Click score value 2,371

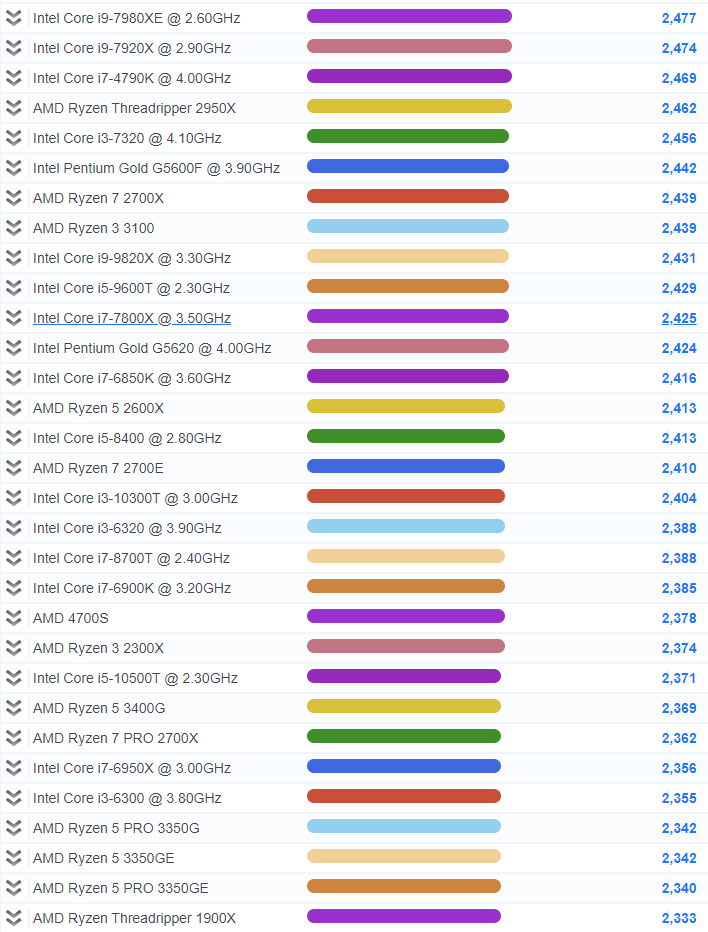coord(679,678)
